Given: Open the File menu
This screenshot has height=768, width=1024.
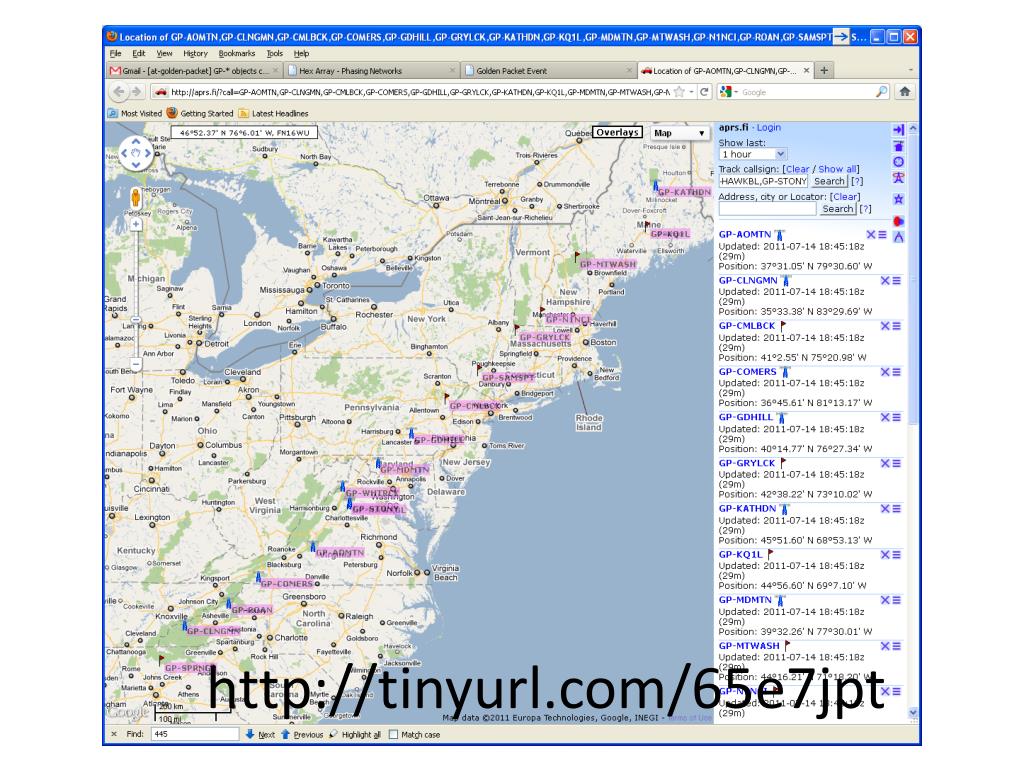Looking at the screenshot, I should point(116,54).
